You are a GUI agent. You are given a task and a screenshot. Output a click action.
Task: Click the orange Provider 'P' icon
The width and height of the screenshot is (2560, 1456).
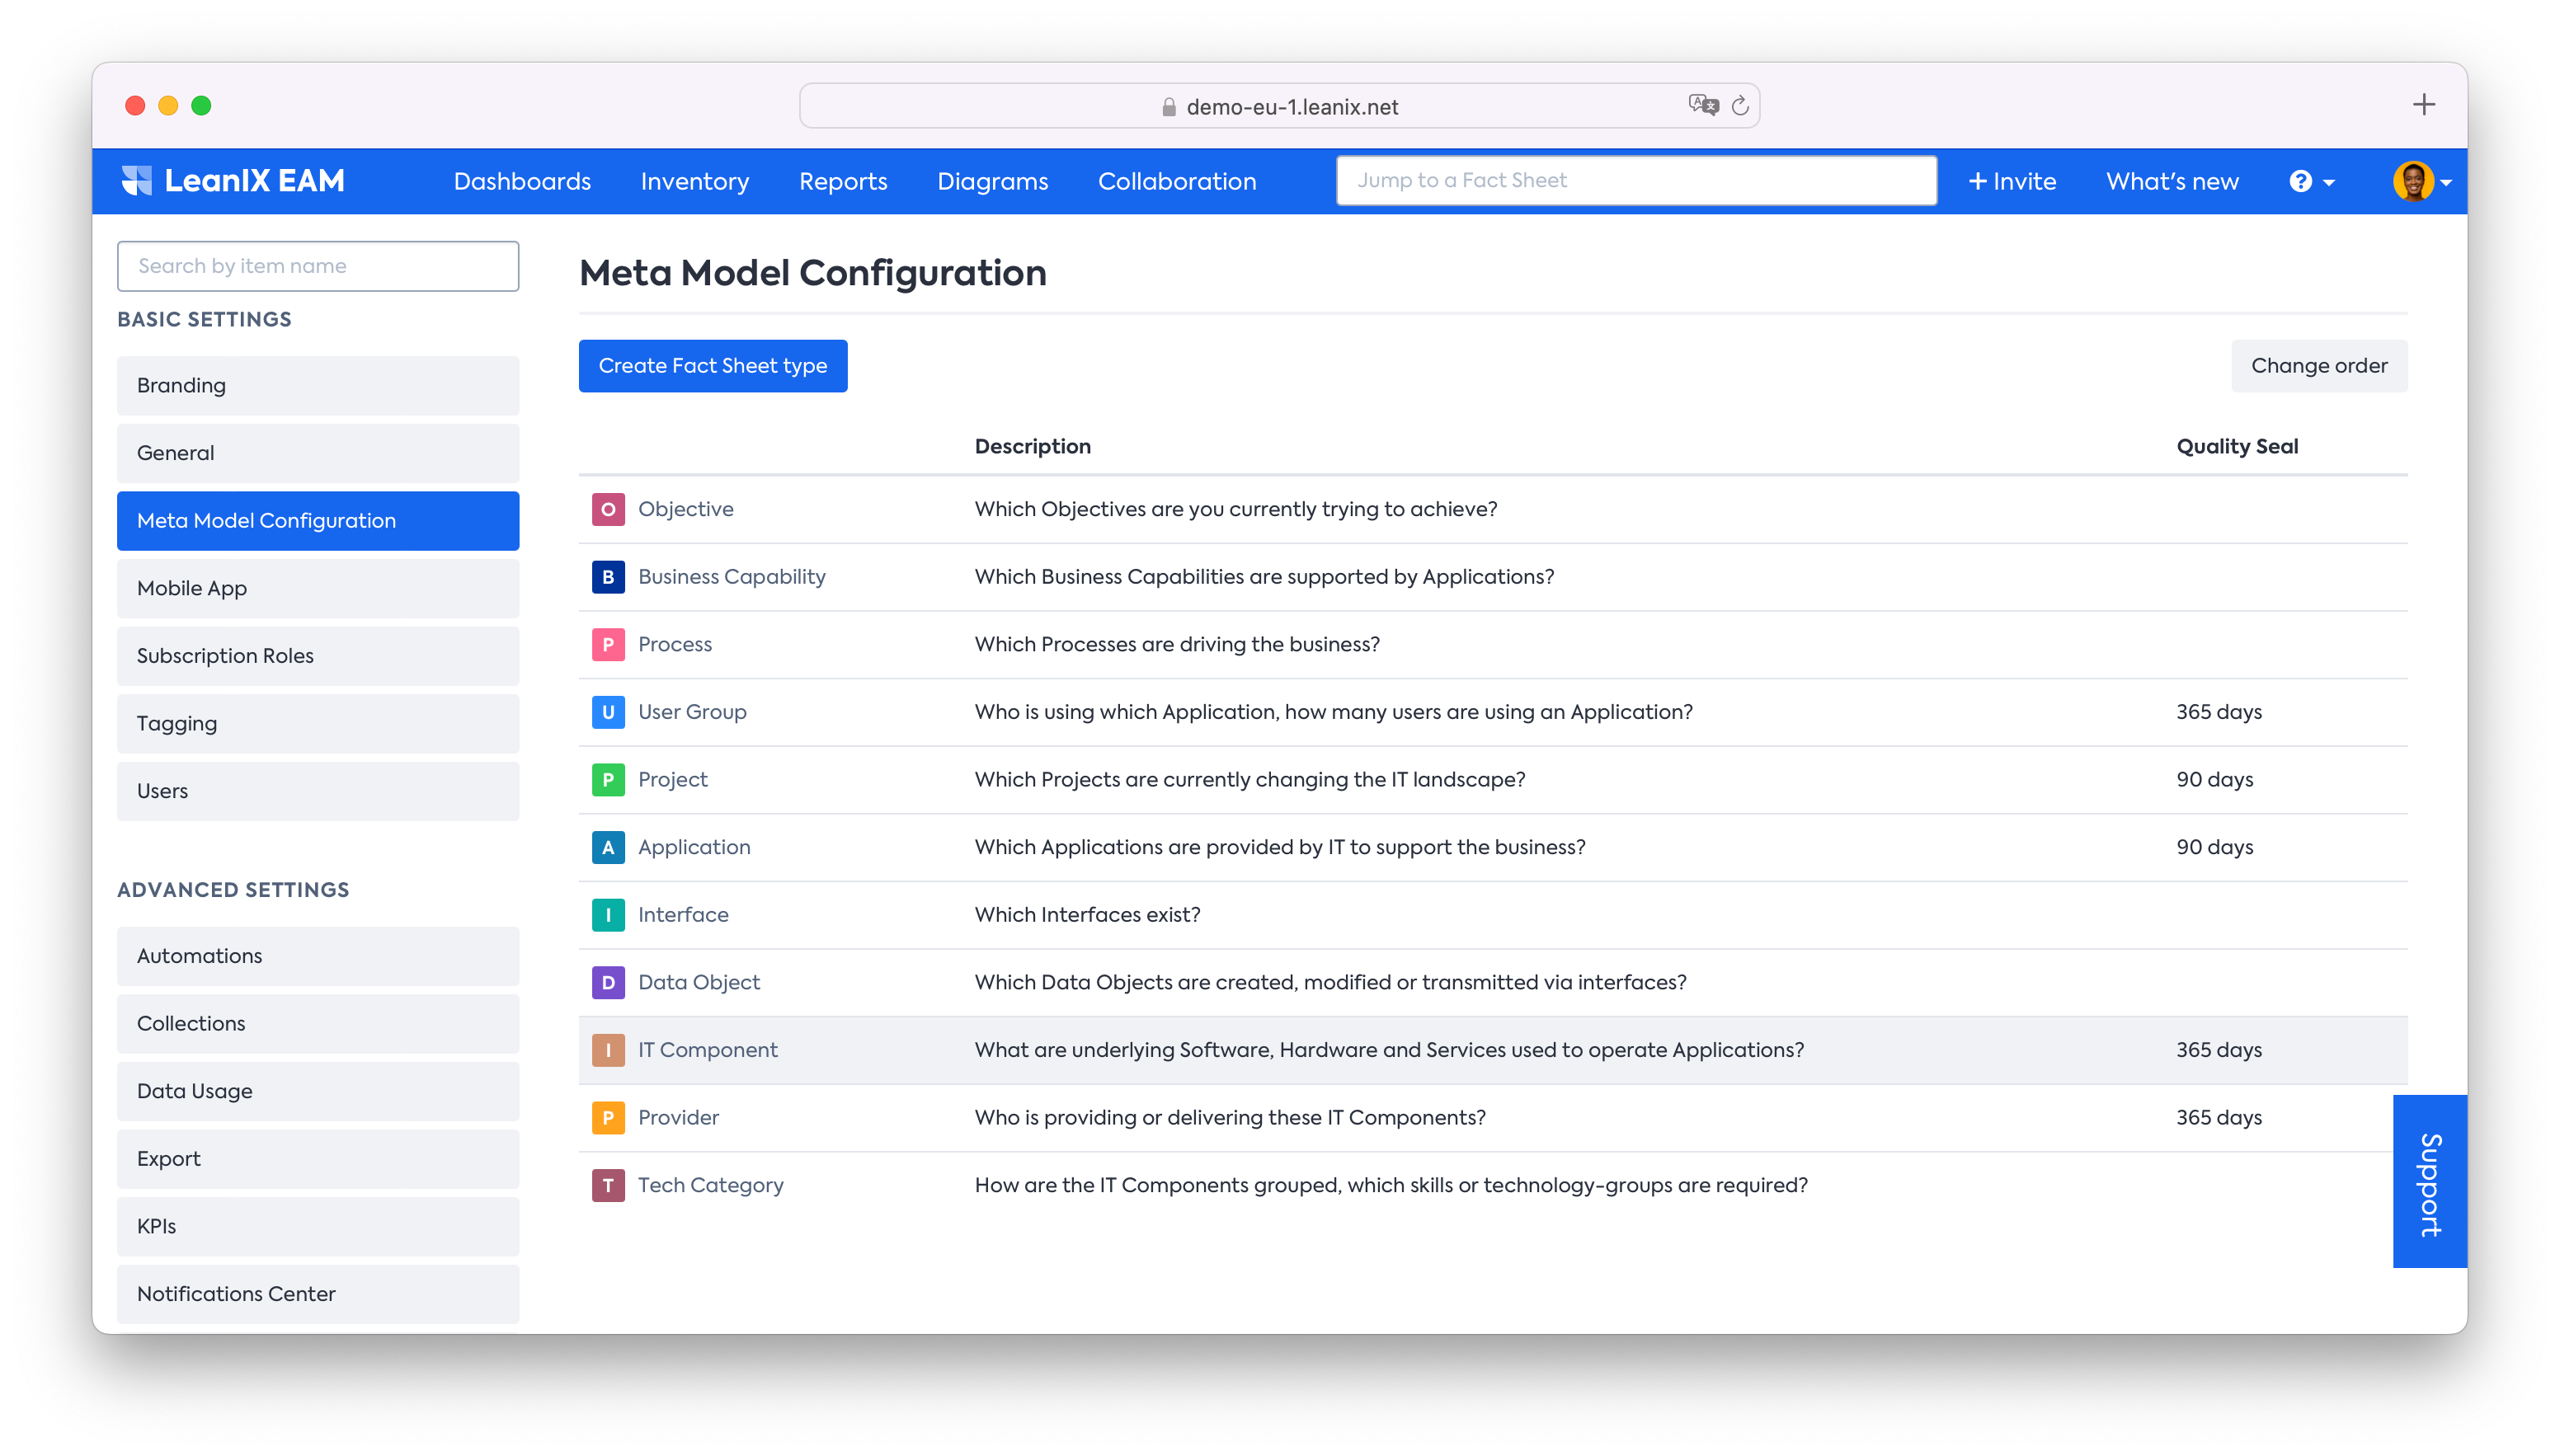coord(608,1118)
